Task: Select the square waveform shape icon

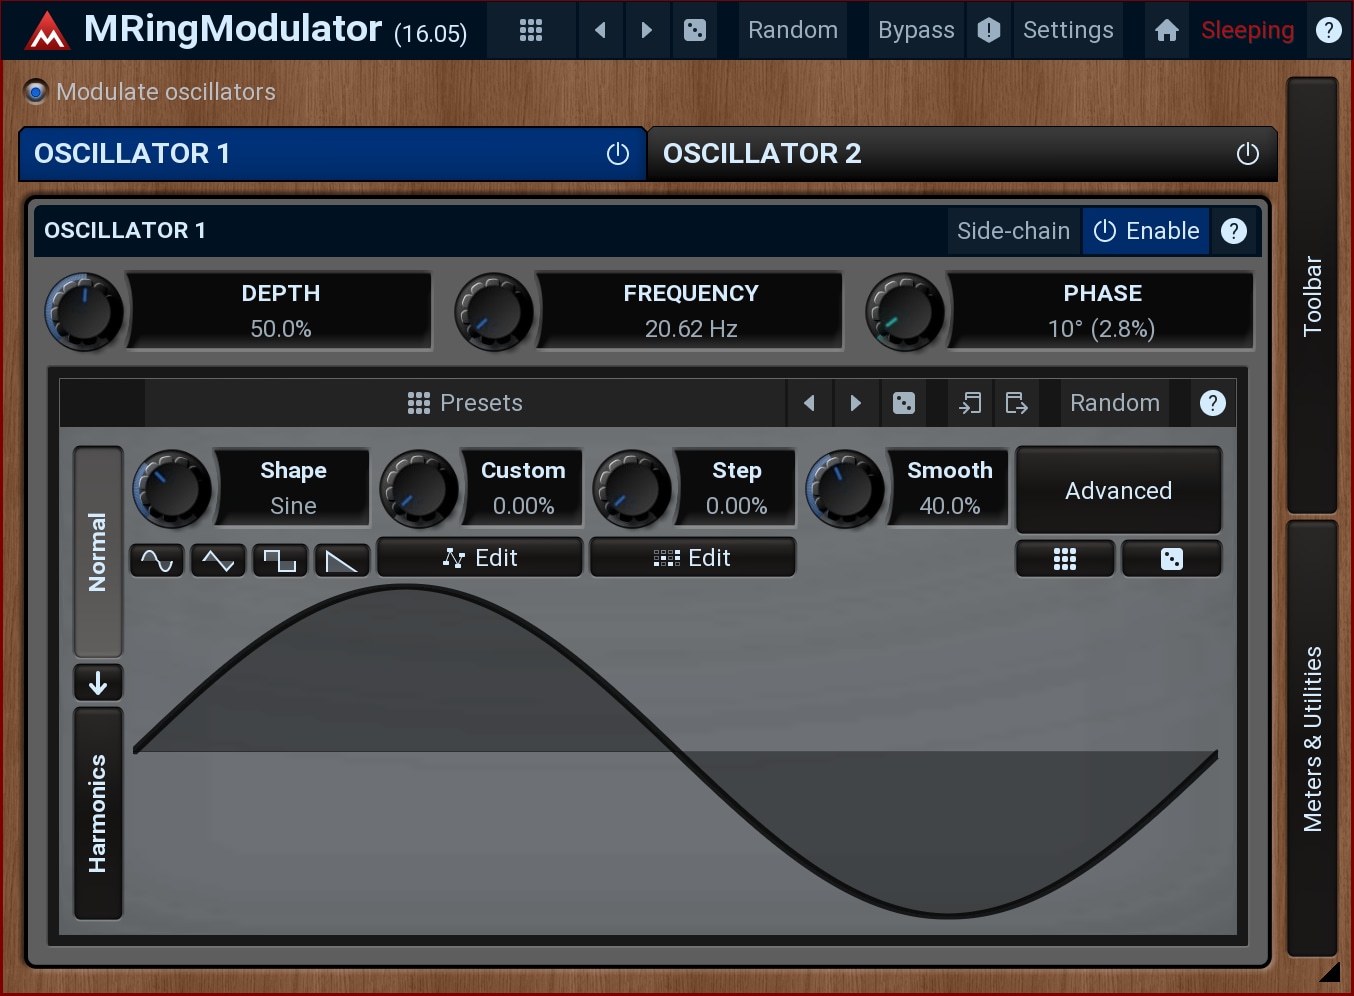Action: pos(280,560)
